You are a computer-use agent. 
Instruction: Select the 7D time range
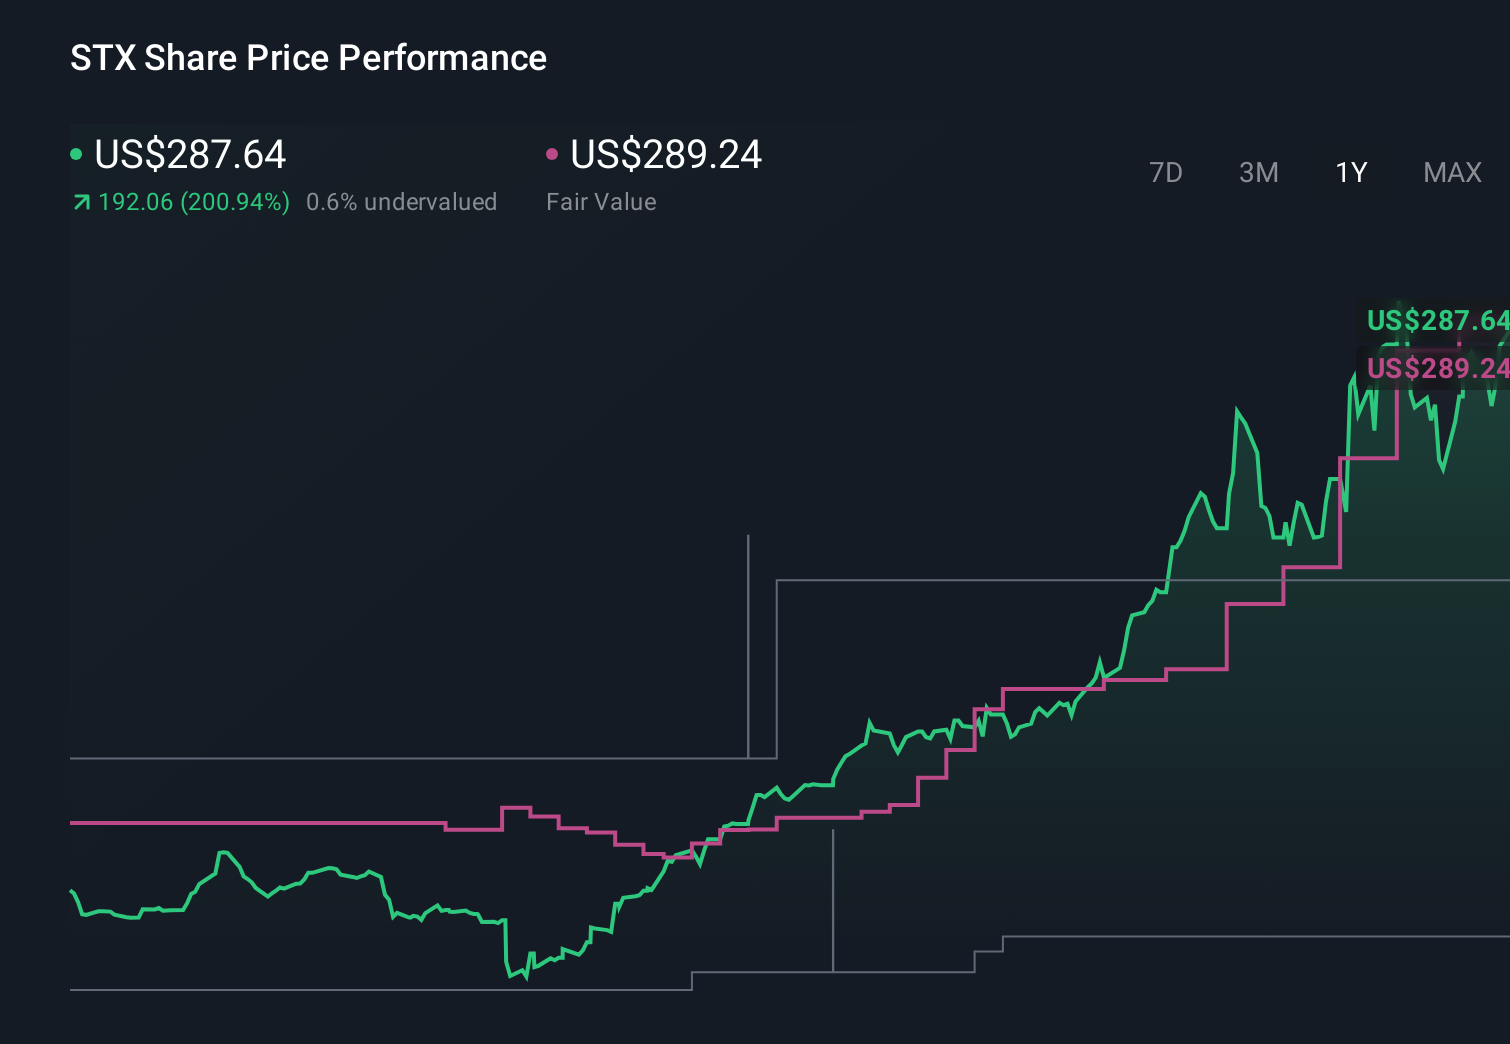1166,172
